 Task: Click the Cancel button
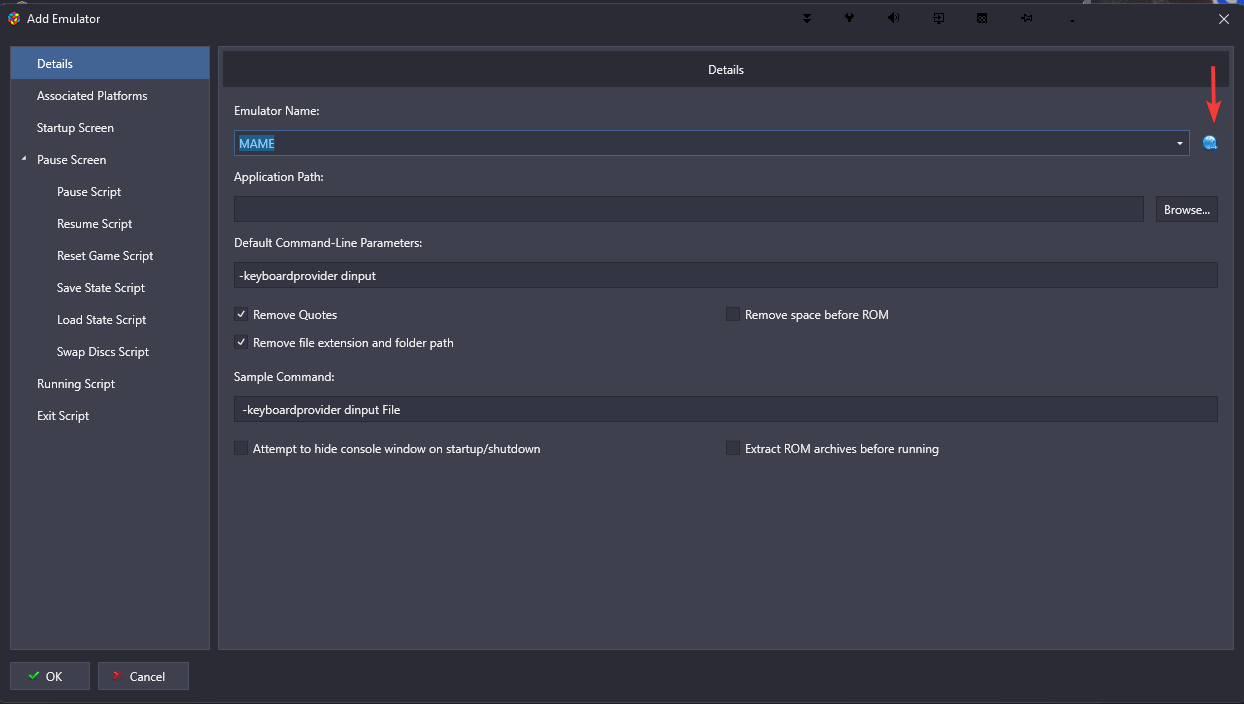(143, 676)
